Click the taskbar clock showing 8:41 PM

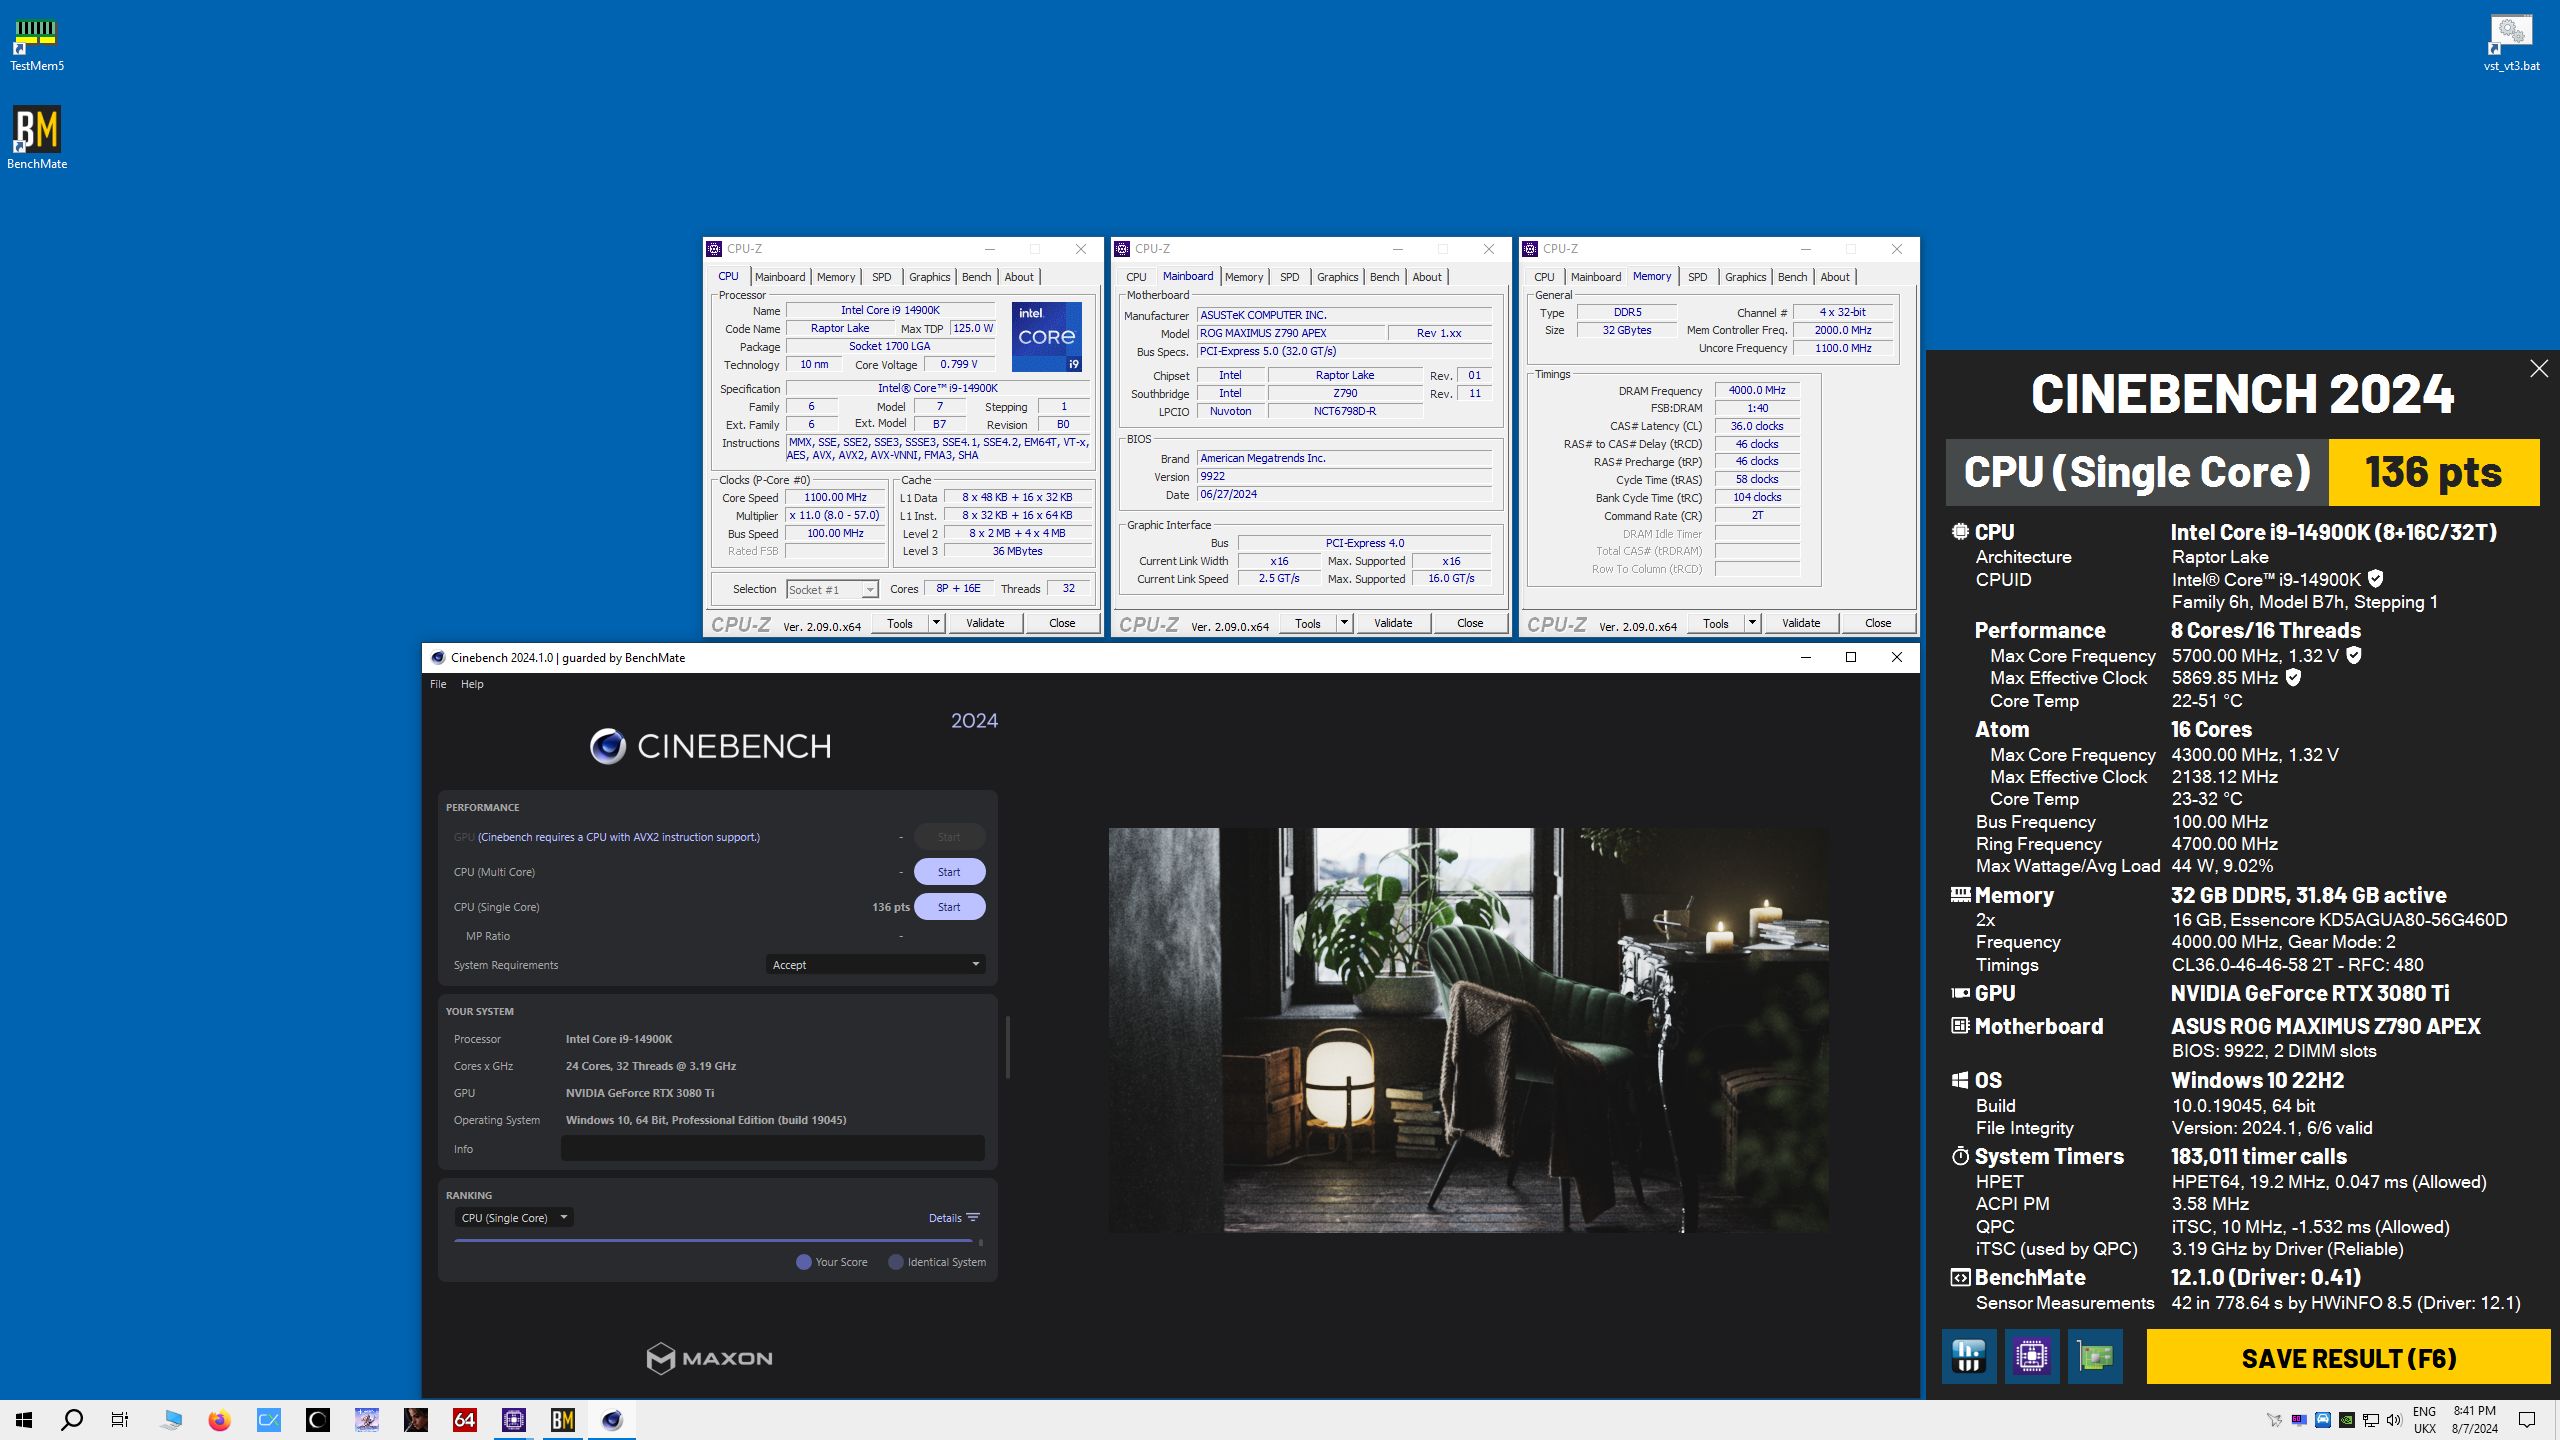pyautogui.click(x=2474, y=1420)
